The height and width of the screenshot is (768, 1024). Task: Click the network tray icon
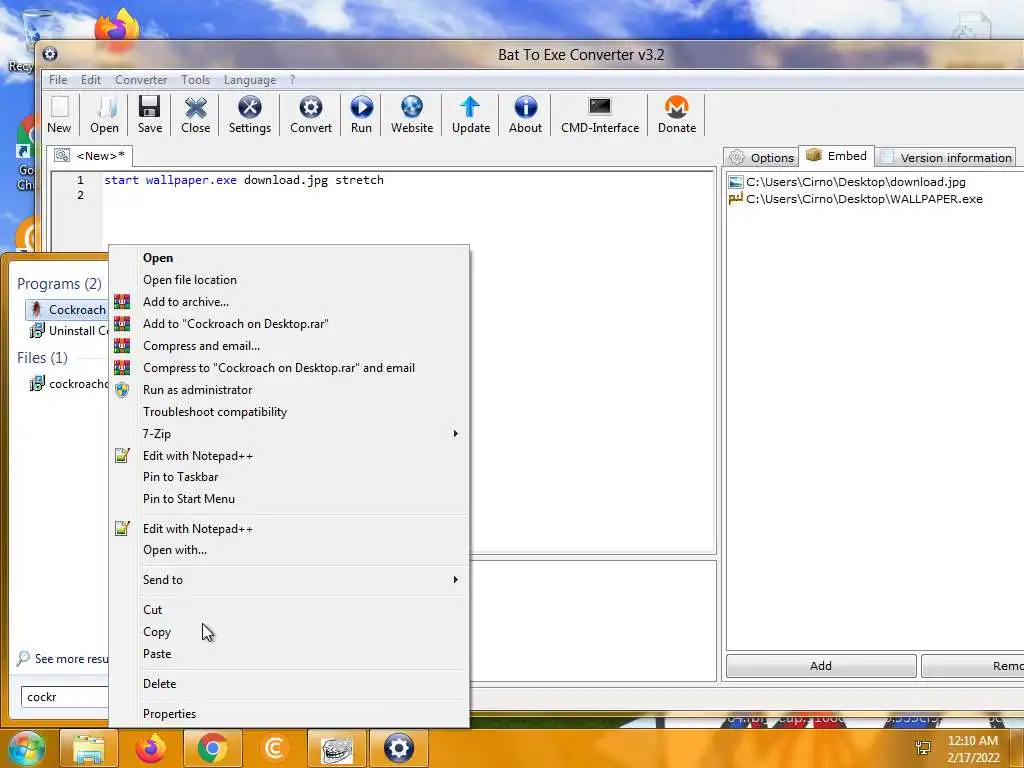tap(923, 748)
